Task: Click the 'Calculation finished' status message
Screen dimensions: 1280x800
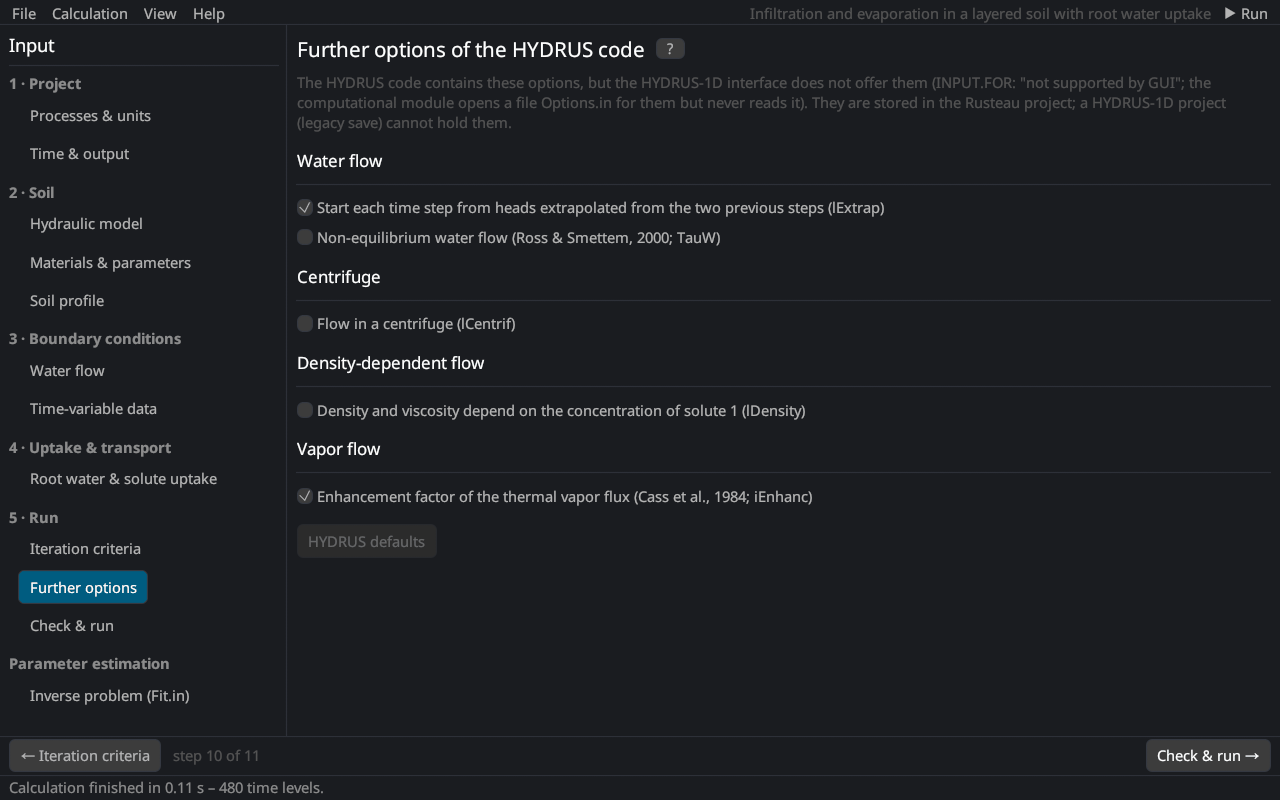Action: (x=166, y=788)
